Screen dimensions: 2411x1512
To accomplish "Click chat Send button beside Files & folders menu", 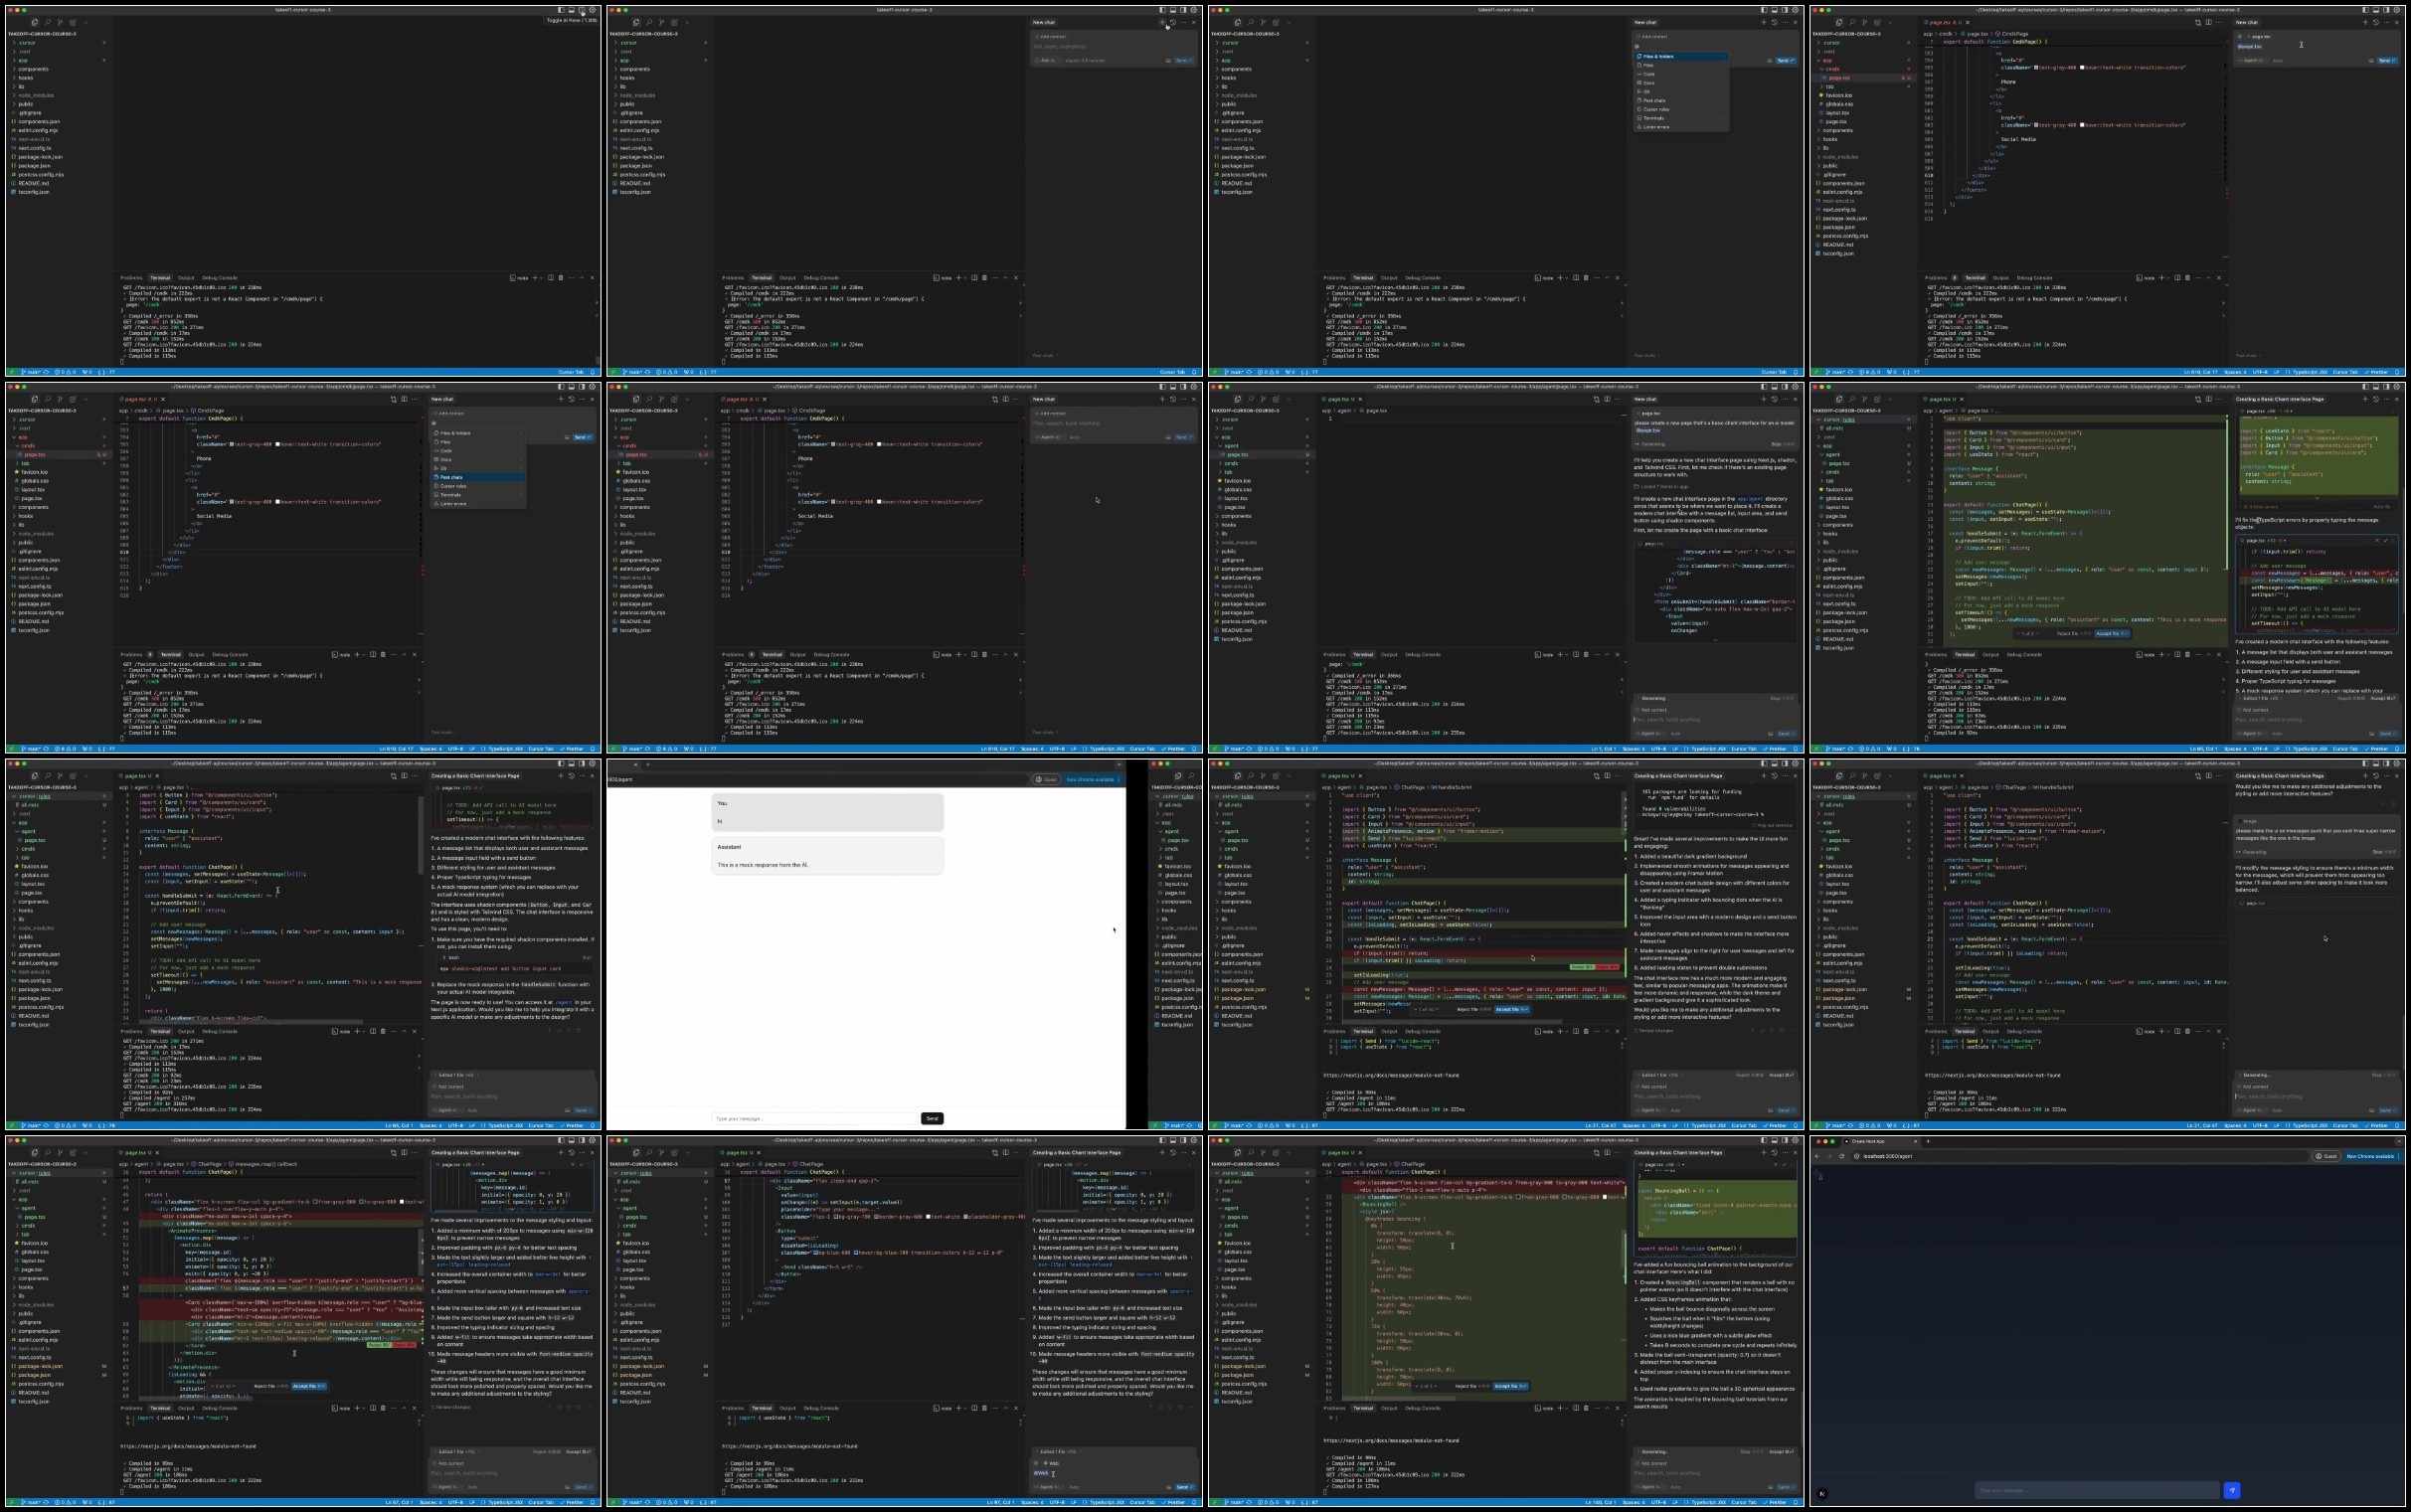I will [x=1786, y=61].
